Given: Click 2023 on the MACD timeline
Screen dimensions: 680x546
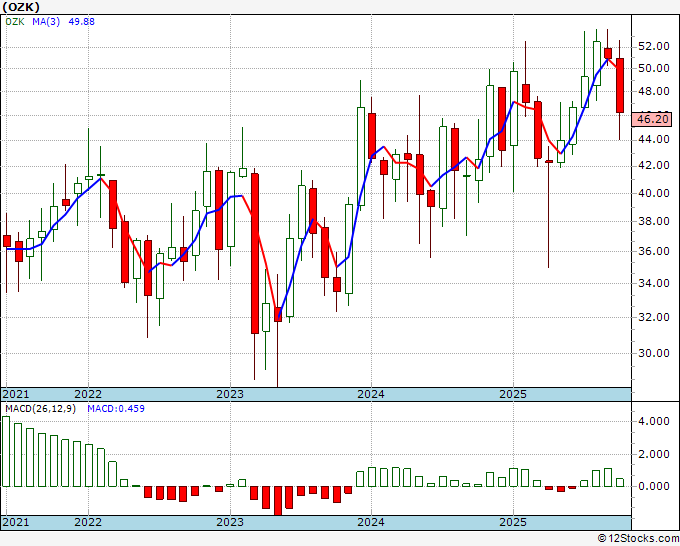Looking at the screenshot, I should [x=230, y=522].
